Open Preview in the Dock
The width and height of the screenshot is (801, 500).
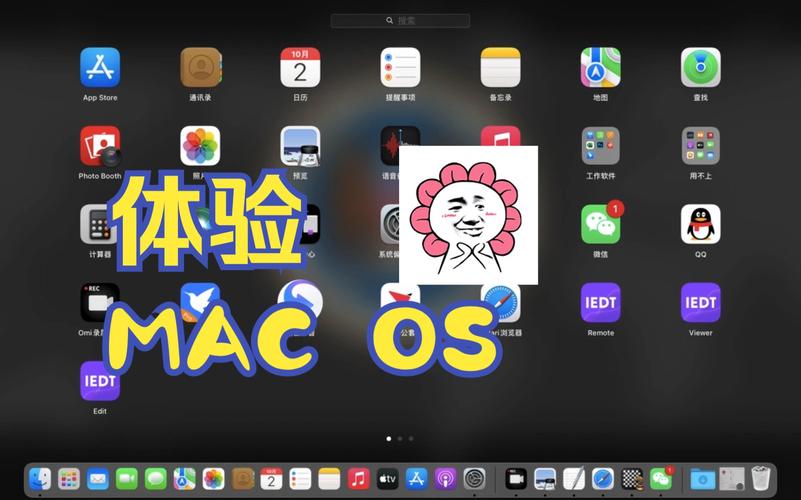tap(545, 479)
